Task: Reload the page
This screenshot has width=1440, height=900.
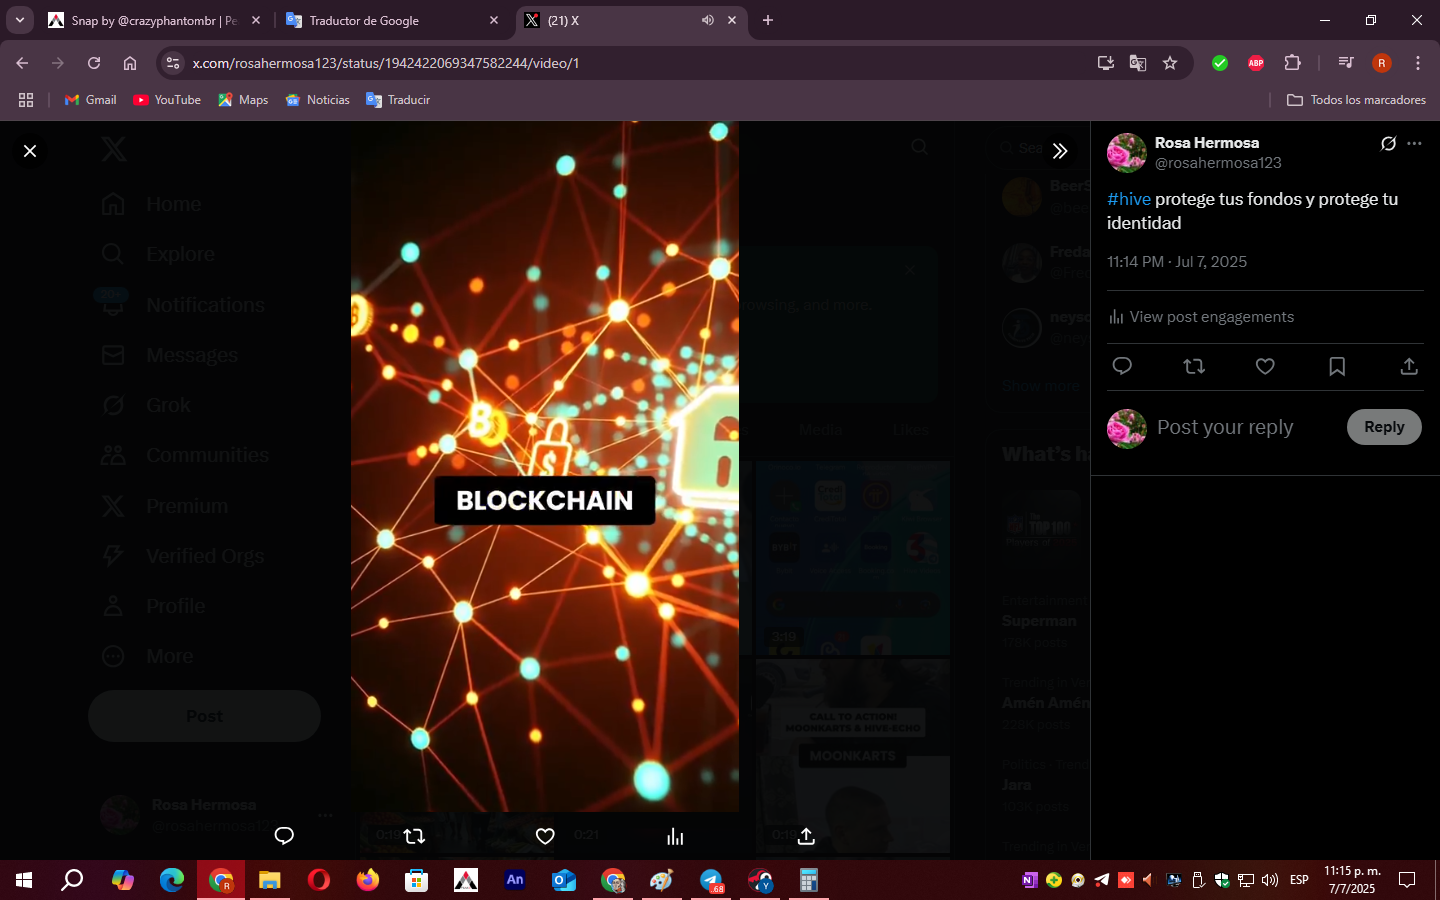Action: coord(94,63)
